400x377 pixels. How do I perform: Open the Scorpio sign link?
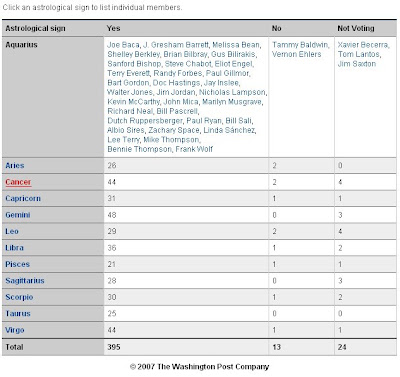tap(19, 297)
